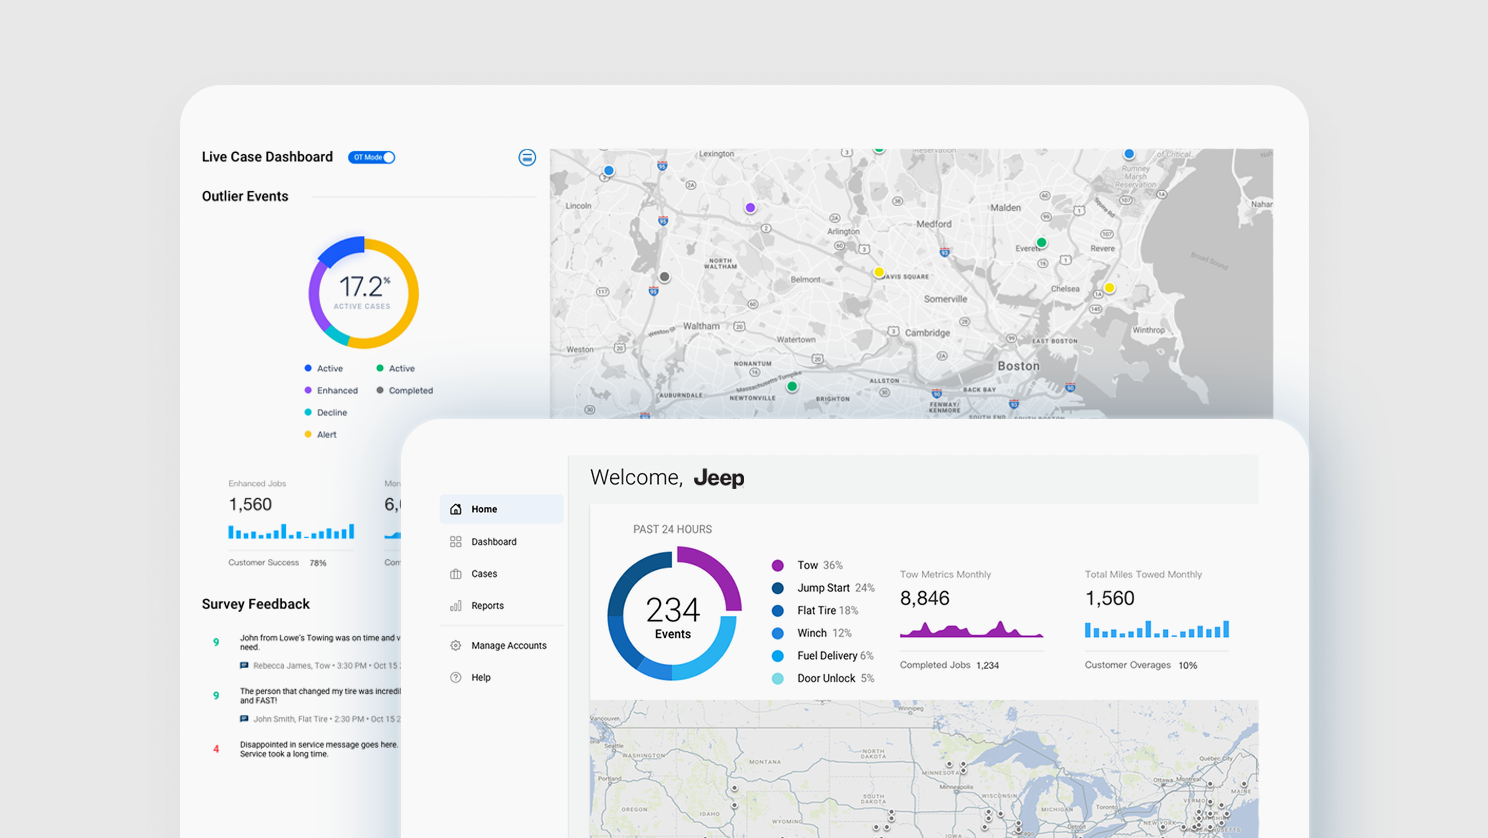This screenshot has height=838, width=1488.
Task: Select the Enhanced legend entry
Action: click(x=331, y=391)
